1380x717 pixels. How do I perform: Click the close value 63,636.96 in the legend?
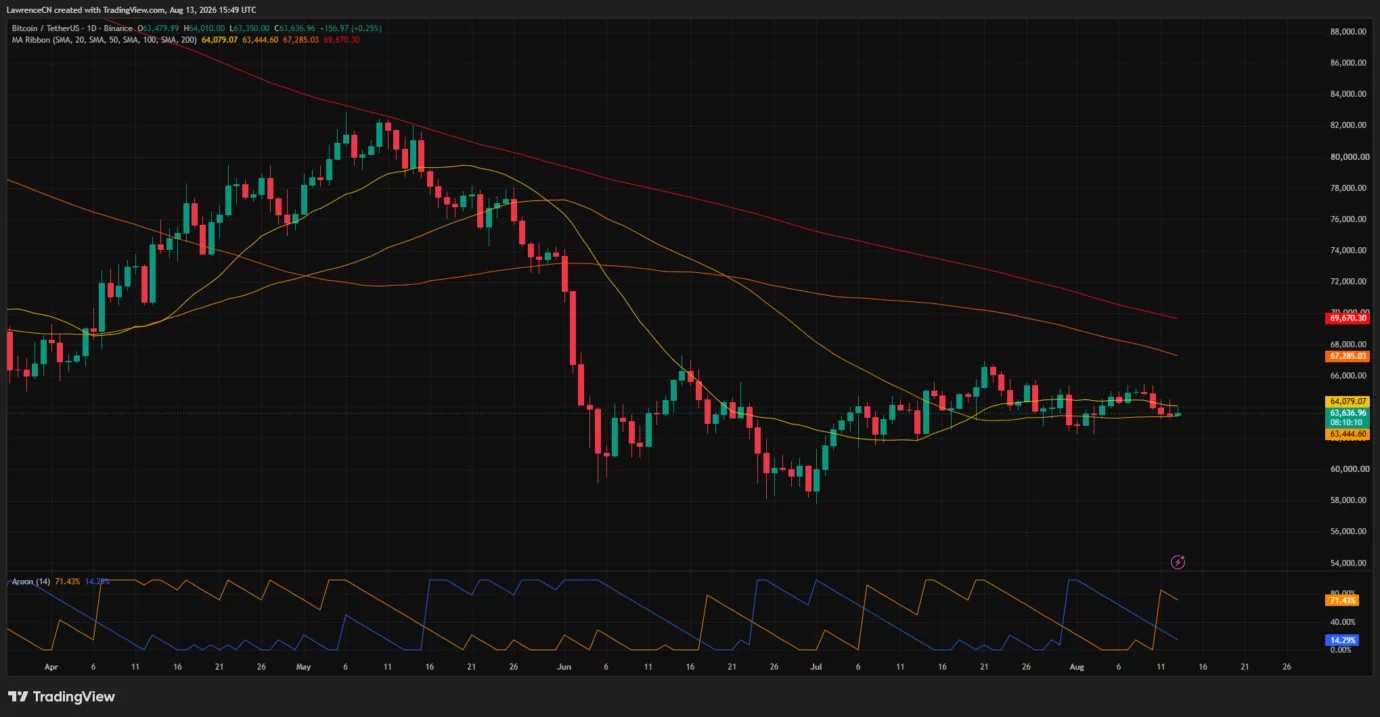pyautogui.click(x=297, y=28)
